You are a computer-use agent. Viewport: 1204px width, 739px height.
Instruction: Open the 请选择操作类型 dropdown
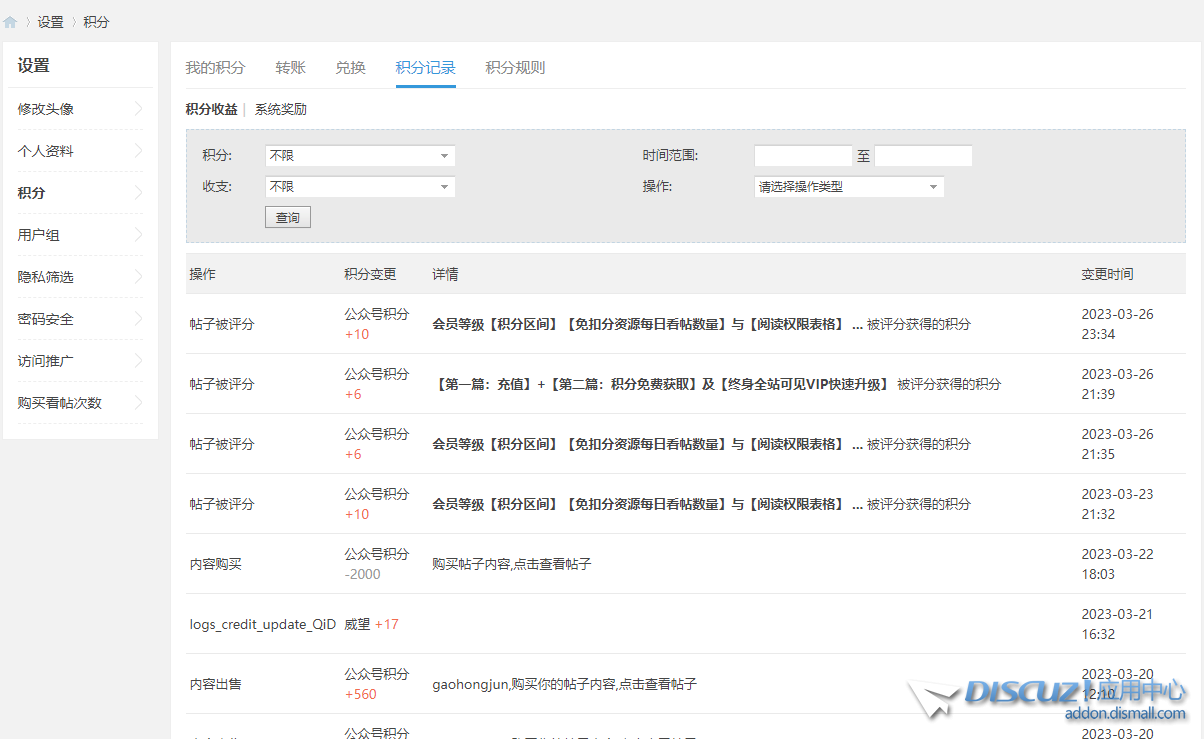[848, 187]
